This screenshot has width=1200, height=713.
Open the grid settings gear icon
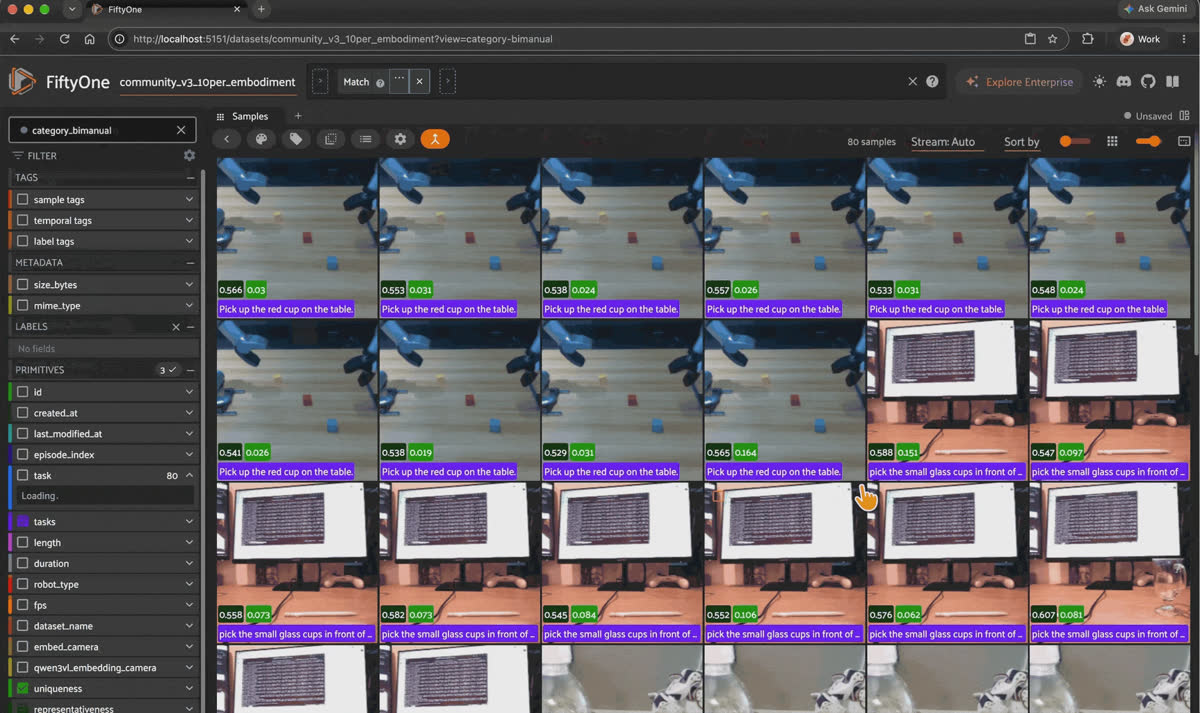[x=400, y=139]
